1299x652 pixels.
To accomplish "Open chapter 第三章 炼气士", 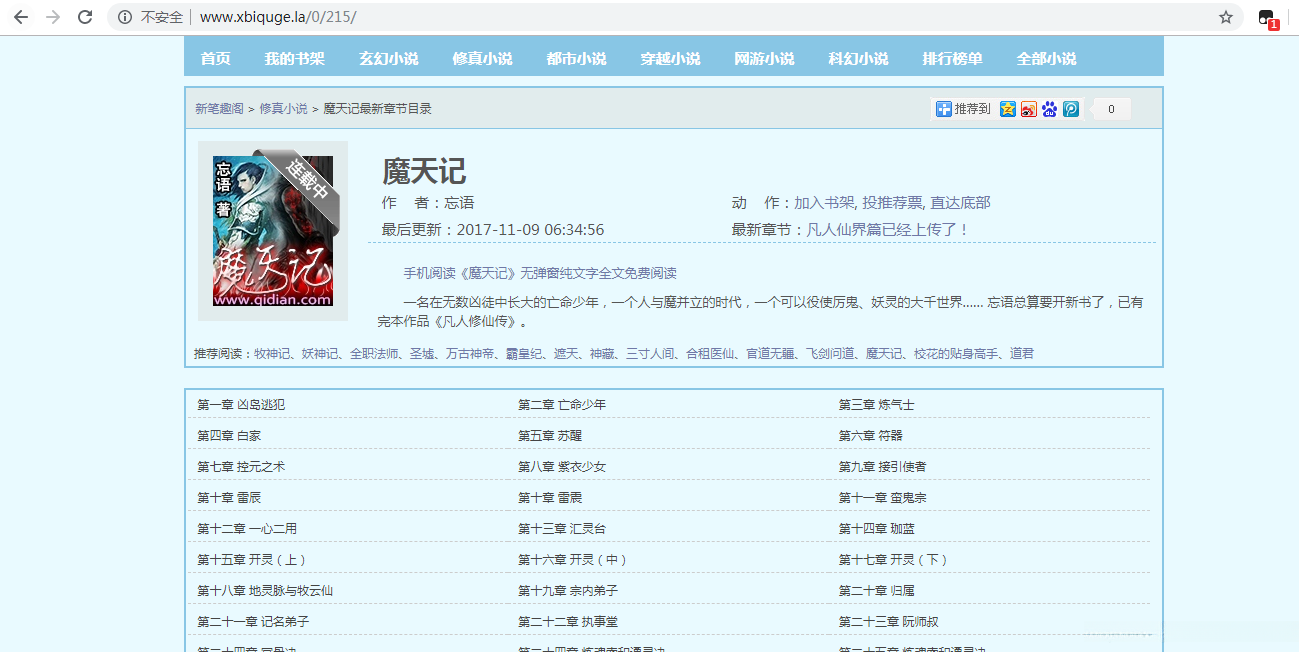I will (x=877, y=405).
